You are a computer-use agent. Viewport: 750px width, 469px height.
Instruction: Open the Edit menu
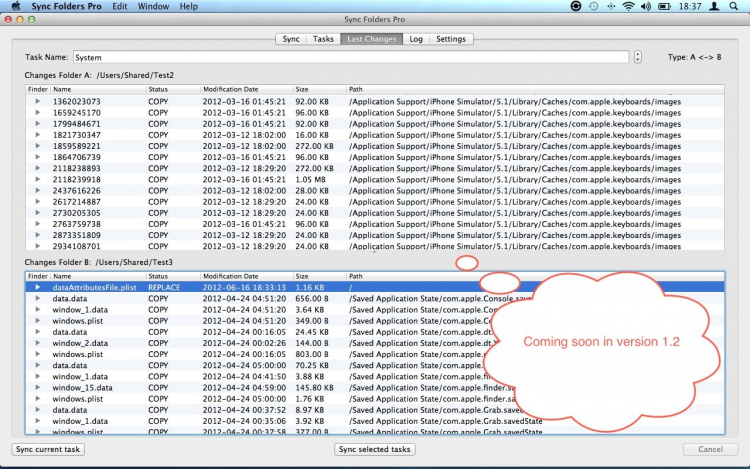(x=120, y=6)
